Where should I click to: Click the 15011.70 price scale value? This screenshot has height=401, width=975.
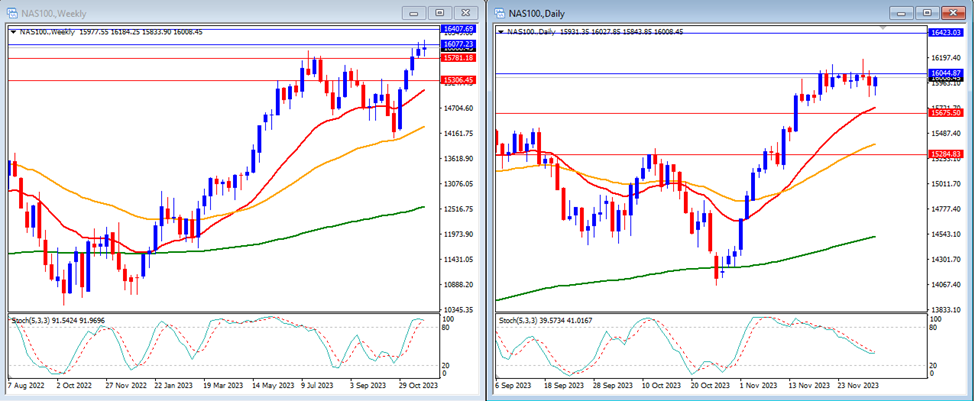click(945, 184)
